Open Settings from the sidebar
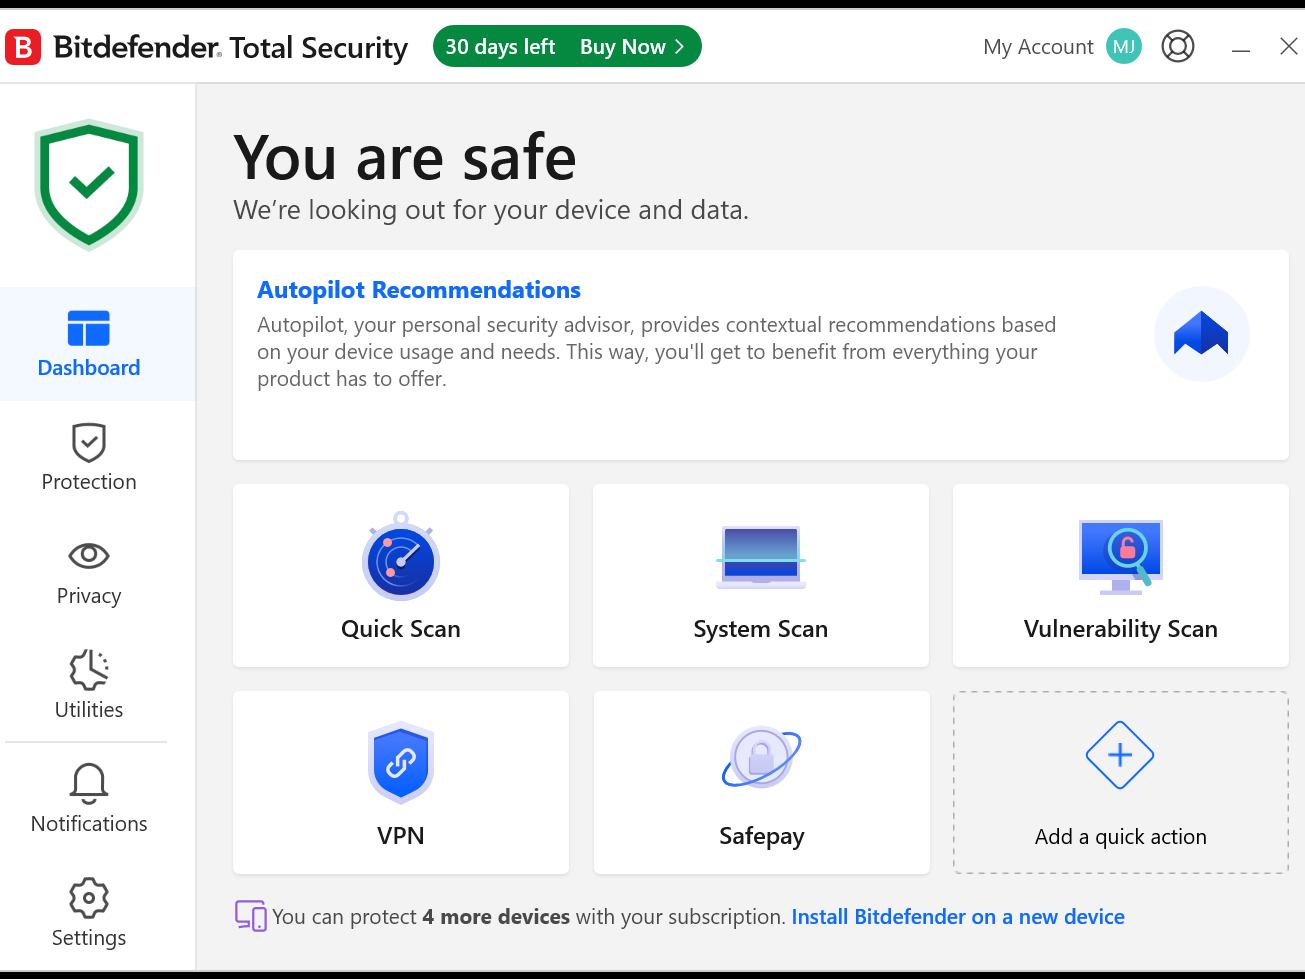1305x979 pixels. pyautogui.click(x=89, y=913)
